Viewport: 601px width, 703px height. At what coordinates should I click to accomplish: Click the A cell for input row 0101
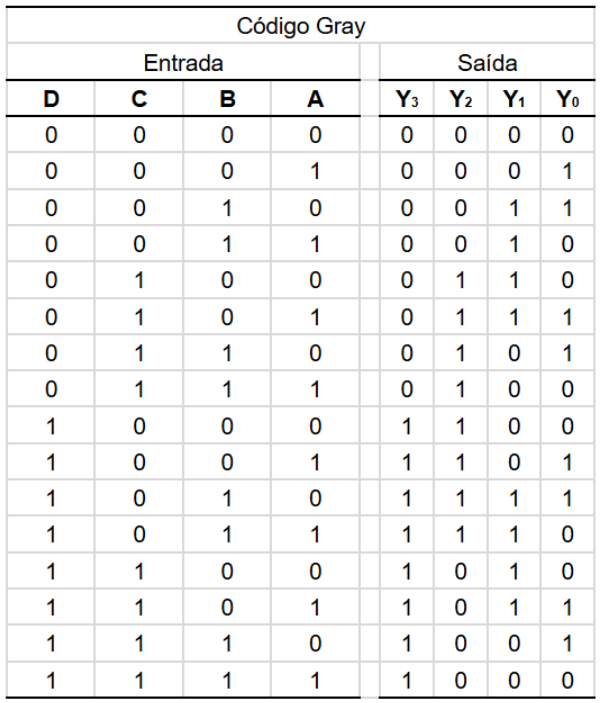coord(315,317)
